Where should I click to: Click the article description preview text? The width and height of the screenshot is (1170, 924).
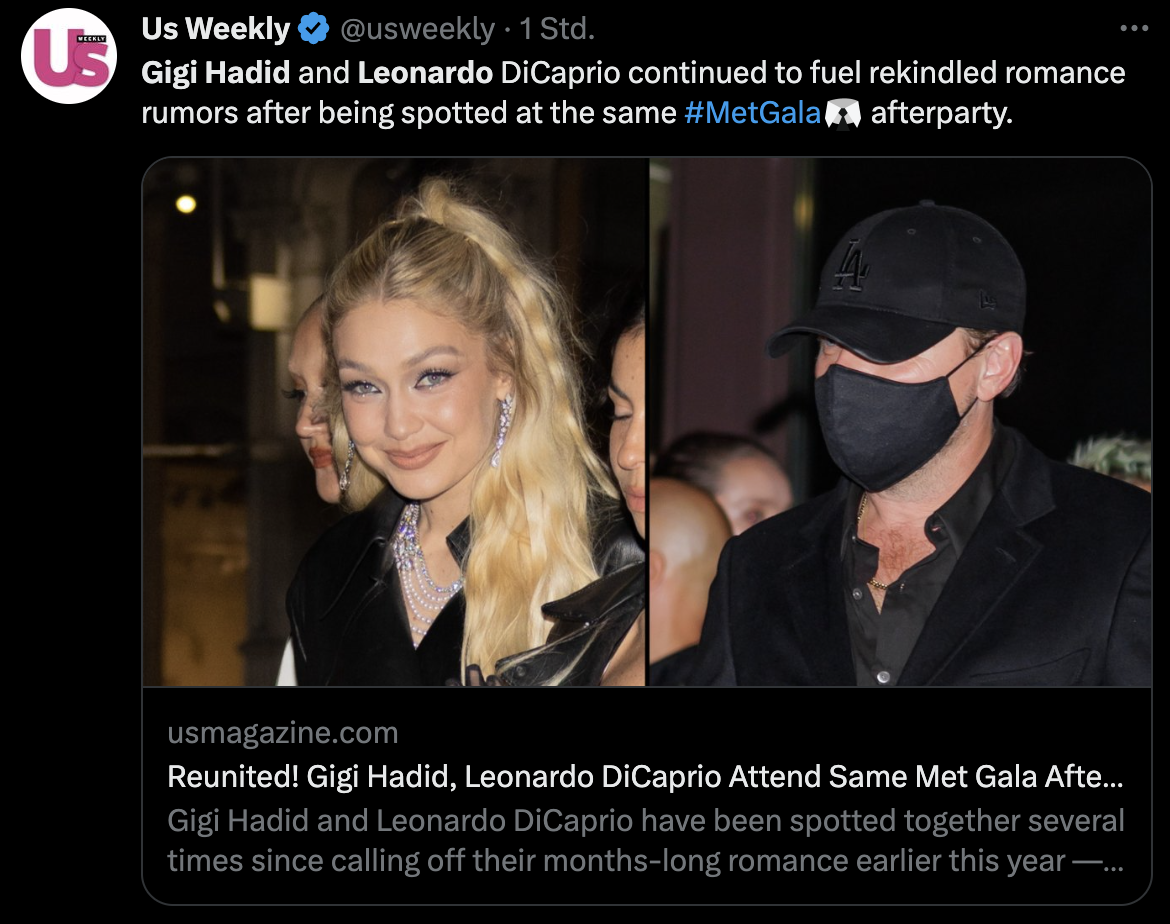(x=645, y=840)
